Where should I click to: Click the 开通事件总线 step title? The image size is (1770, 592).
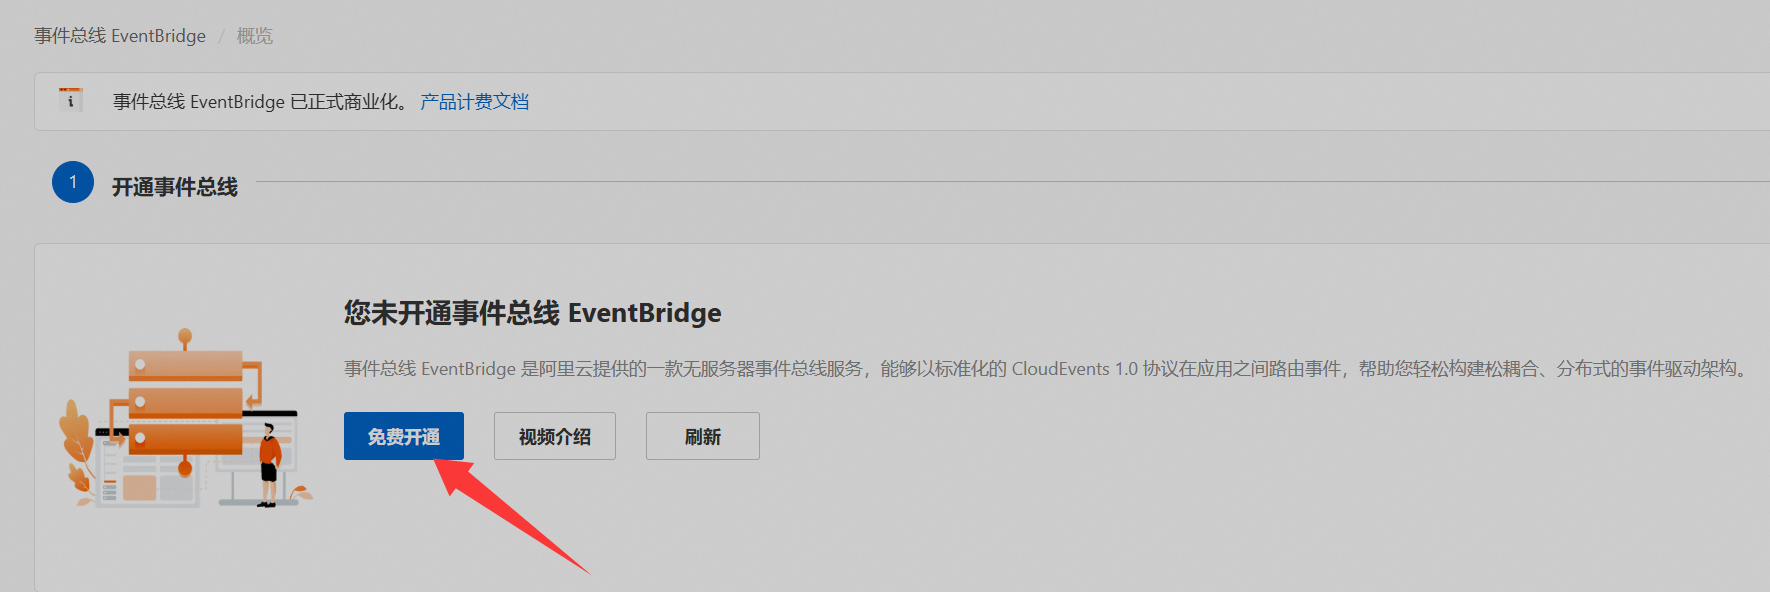pos(175,187)
